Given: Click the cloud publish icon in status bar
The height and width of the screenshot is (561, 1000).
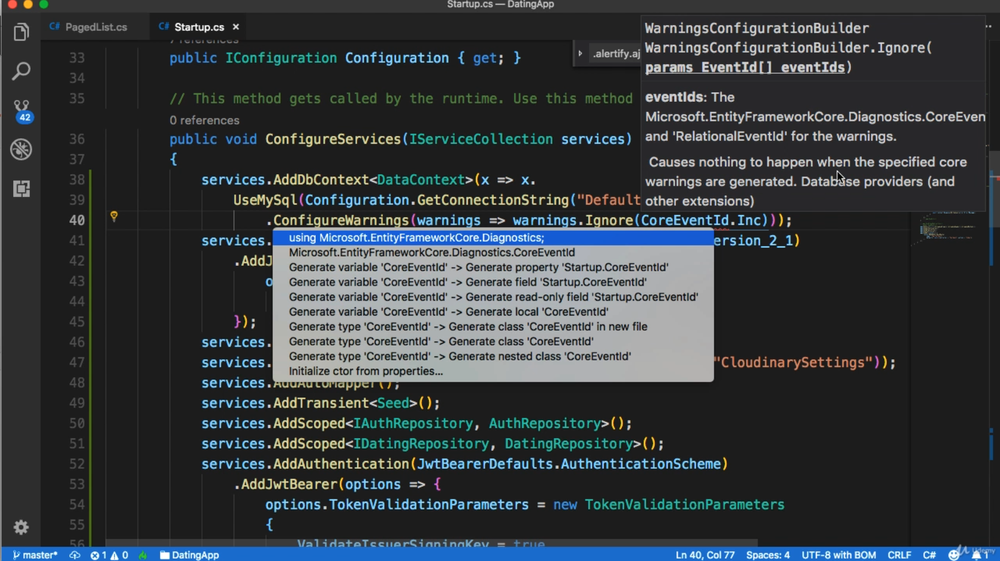Looking at the screenshot, I should coord(75,555).
